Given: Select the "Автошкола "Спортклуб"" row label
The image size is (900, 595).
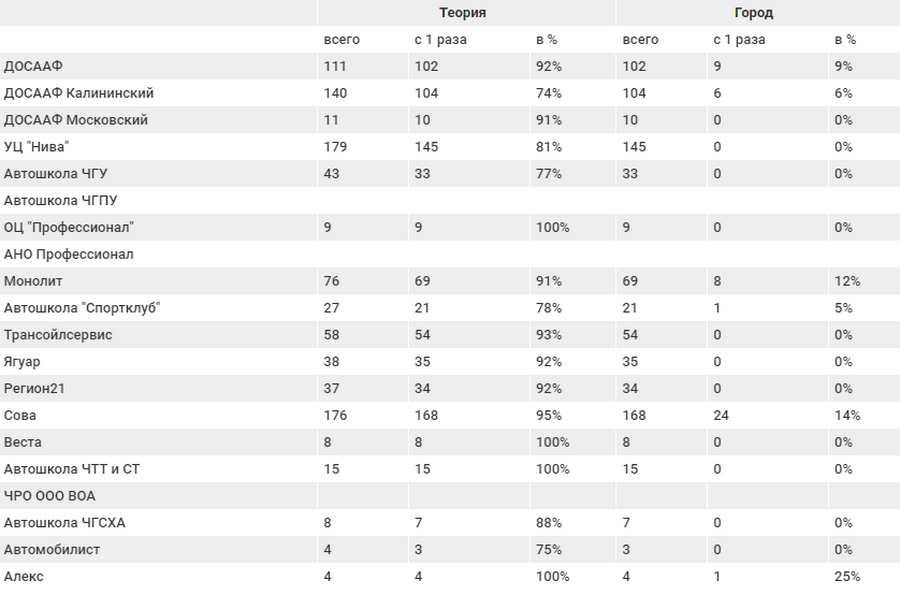Looking at the screenshot, I should pyautogui.click(x=82, y=308).
